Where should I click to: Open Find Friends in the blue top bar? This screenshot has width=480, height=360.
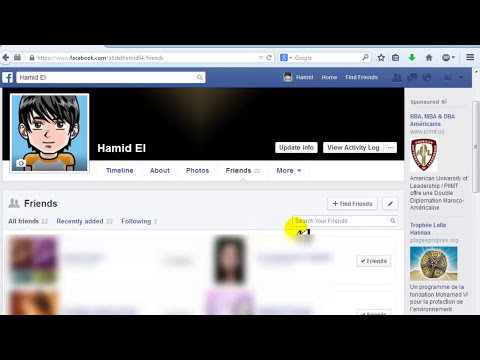point(362,77)
